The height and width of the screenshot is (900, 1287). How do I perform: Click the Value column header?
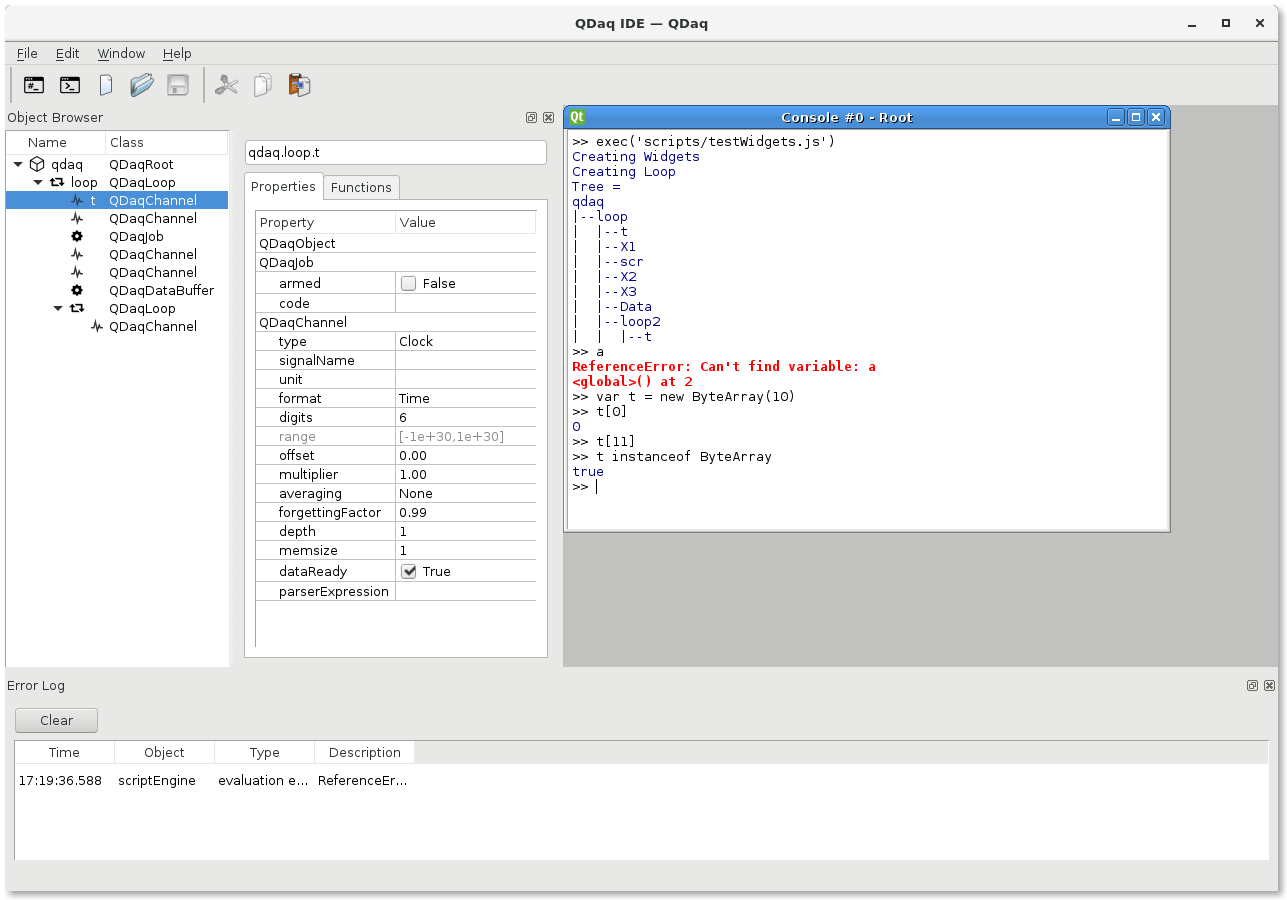pos(466,222)
